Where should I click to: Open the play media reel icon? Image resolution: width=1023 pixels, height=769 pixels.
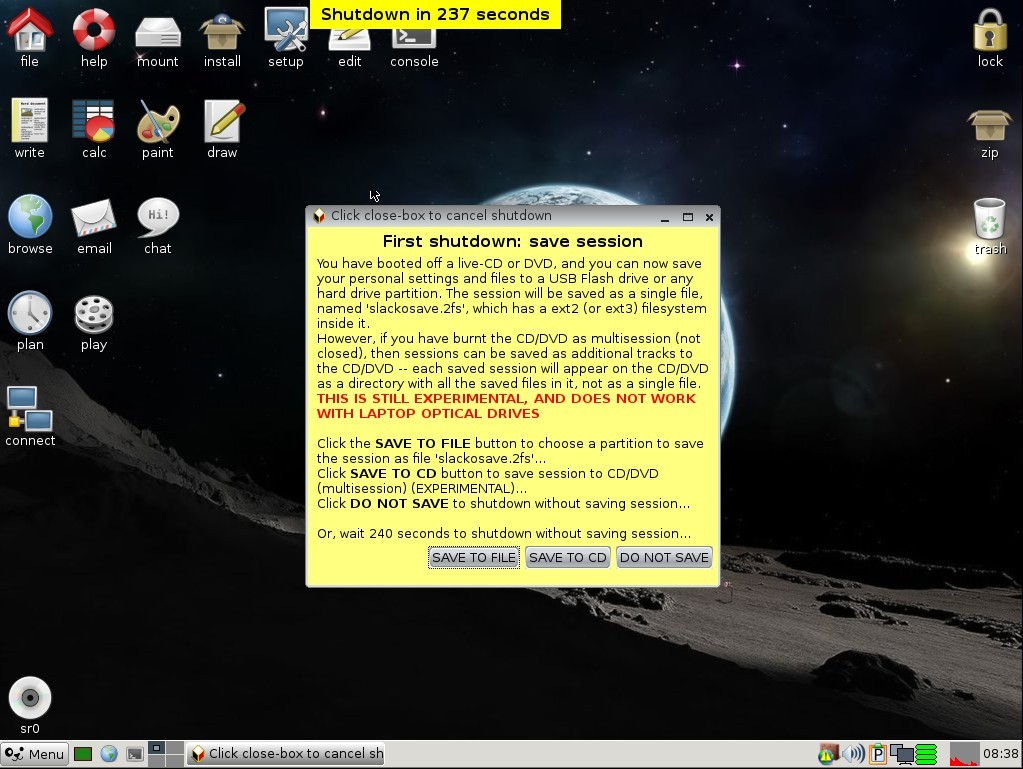click(x=94, y=314)
